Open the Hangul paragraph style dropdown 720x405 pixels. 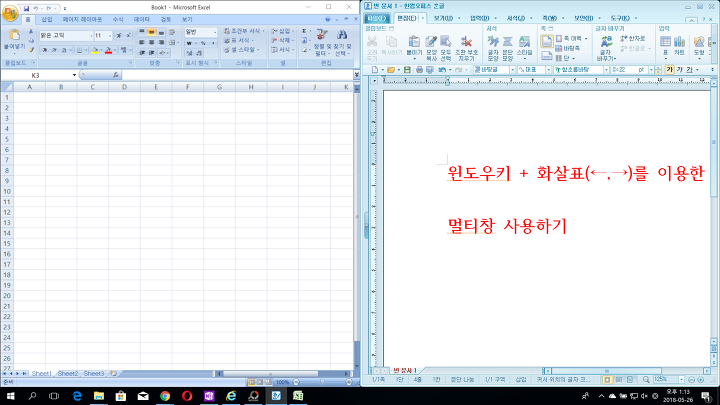pos(512,70)
